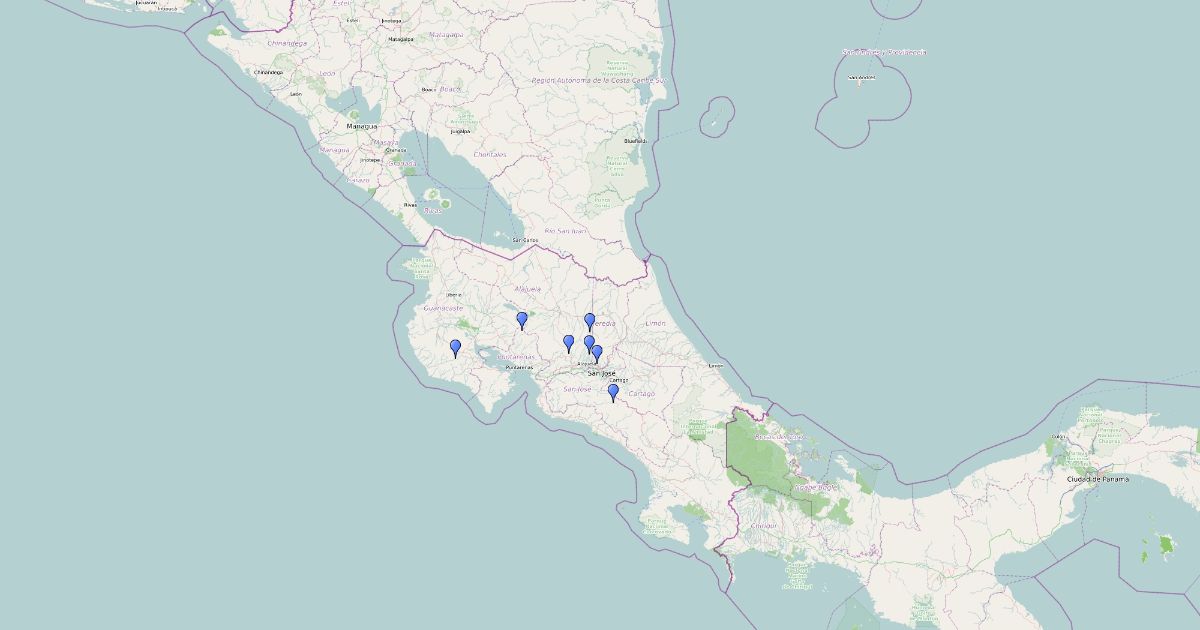Viewport: 1200px width, 630px height.
Task: Click the Cartago province label
Action: 641,394
